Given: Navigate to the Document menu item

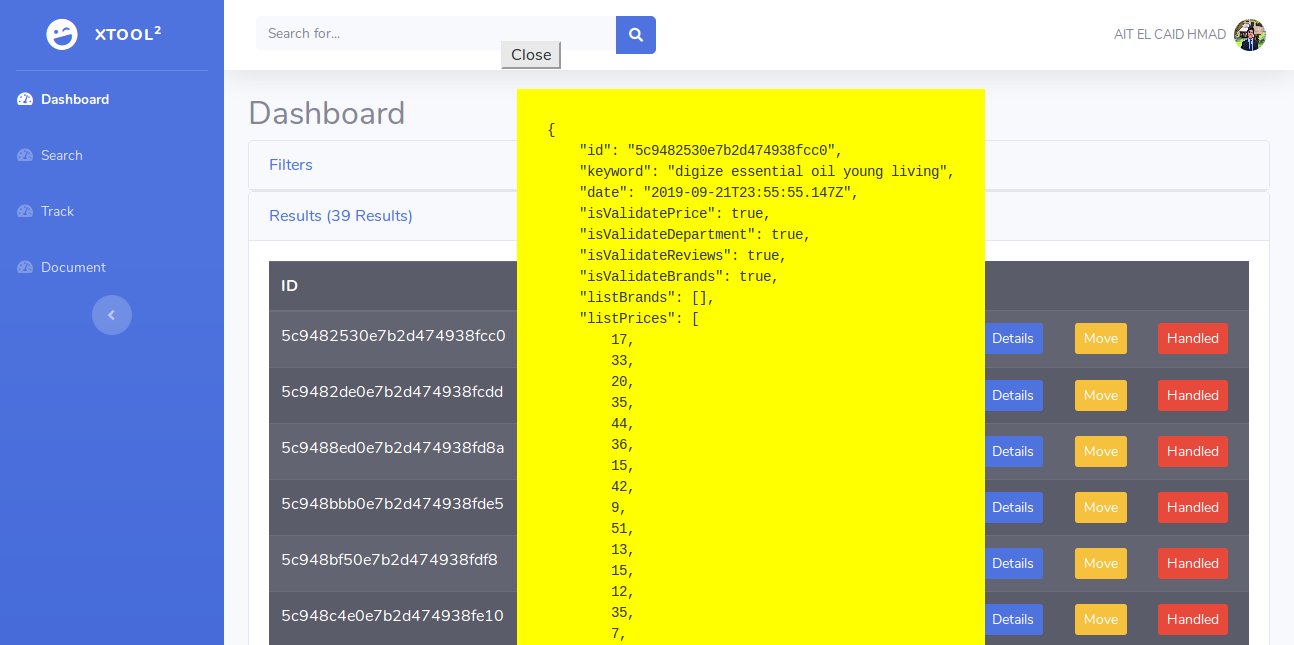Looking at the screenshot, I should 73,267.
